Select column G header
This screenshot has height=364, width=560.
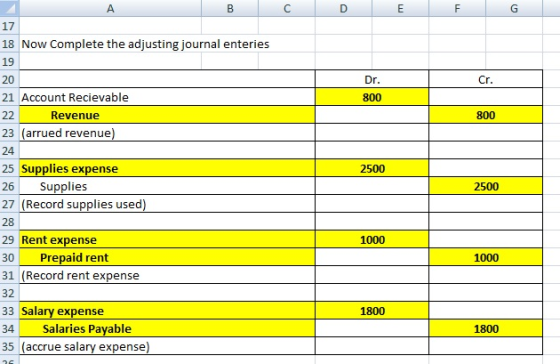point(514,8)
